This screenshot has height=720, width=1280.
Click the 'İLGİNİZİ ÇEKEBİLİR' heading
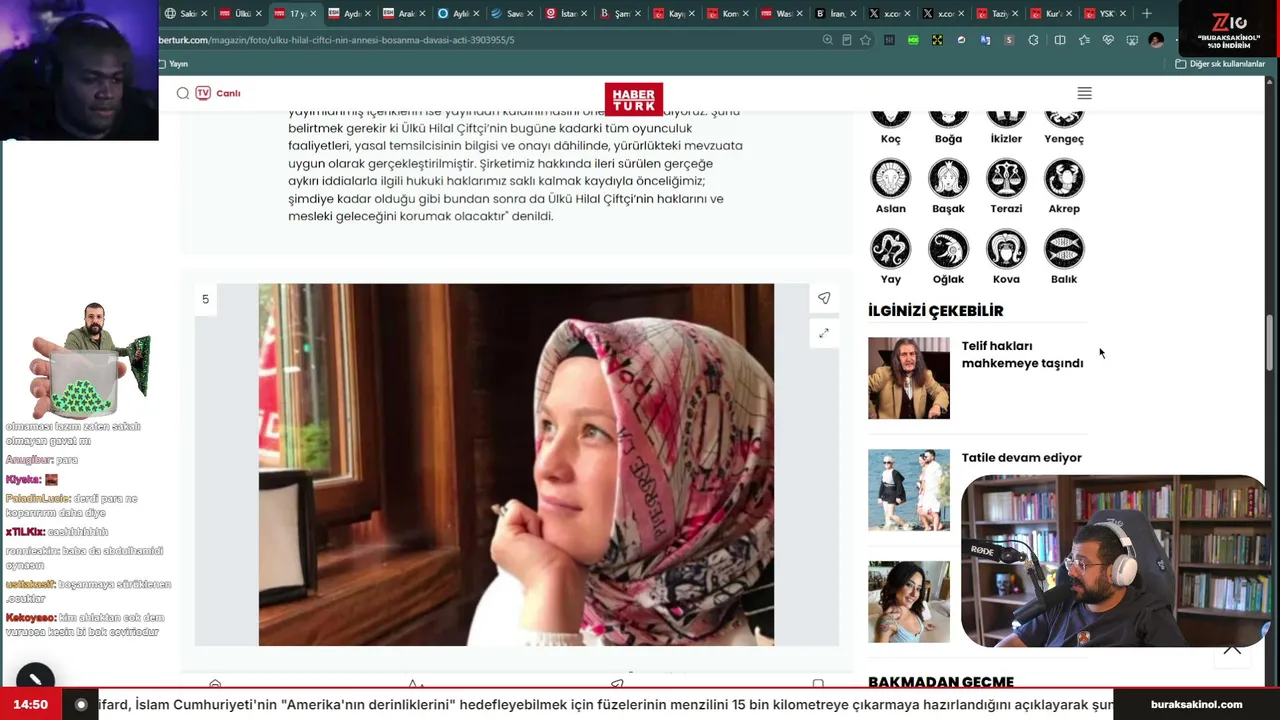click(x=936, y=311)
